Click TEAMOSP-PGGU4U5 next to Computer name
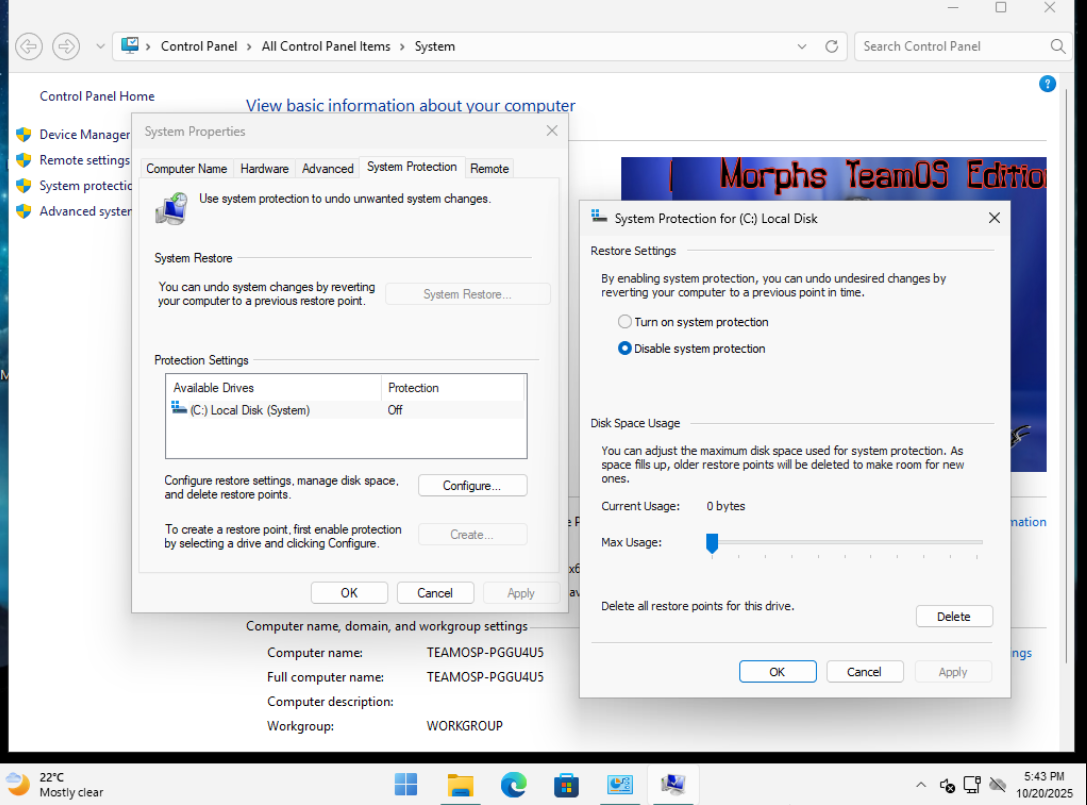This screenshot has width=1087, height=805. (x=485, y=652)
